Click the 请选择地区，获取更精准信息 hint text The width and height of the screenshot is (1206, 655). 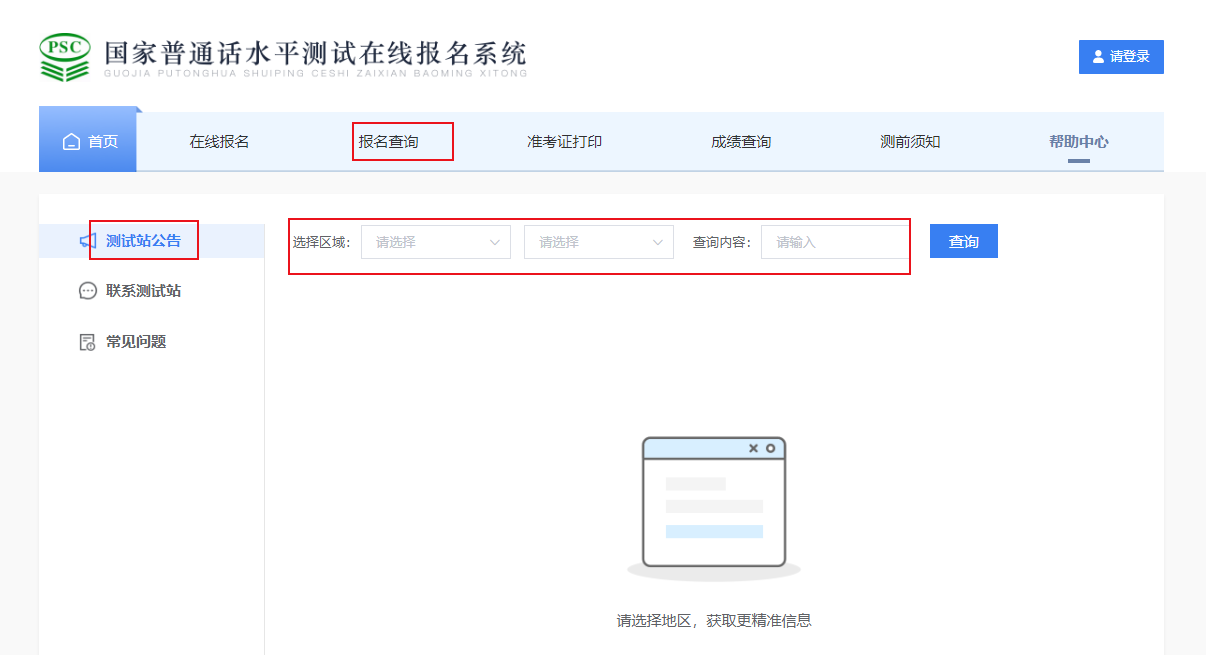click(714, 621)
